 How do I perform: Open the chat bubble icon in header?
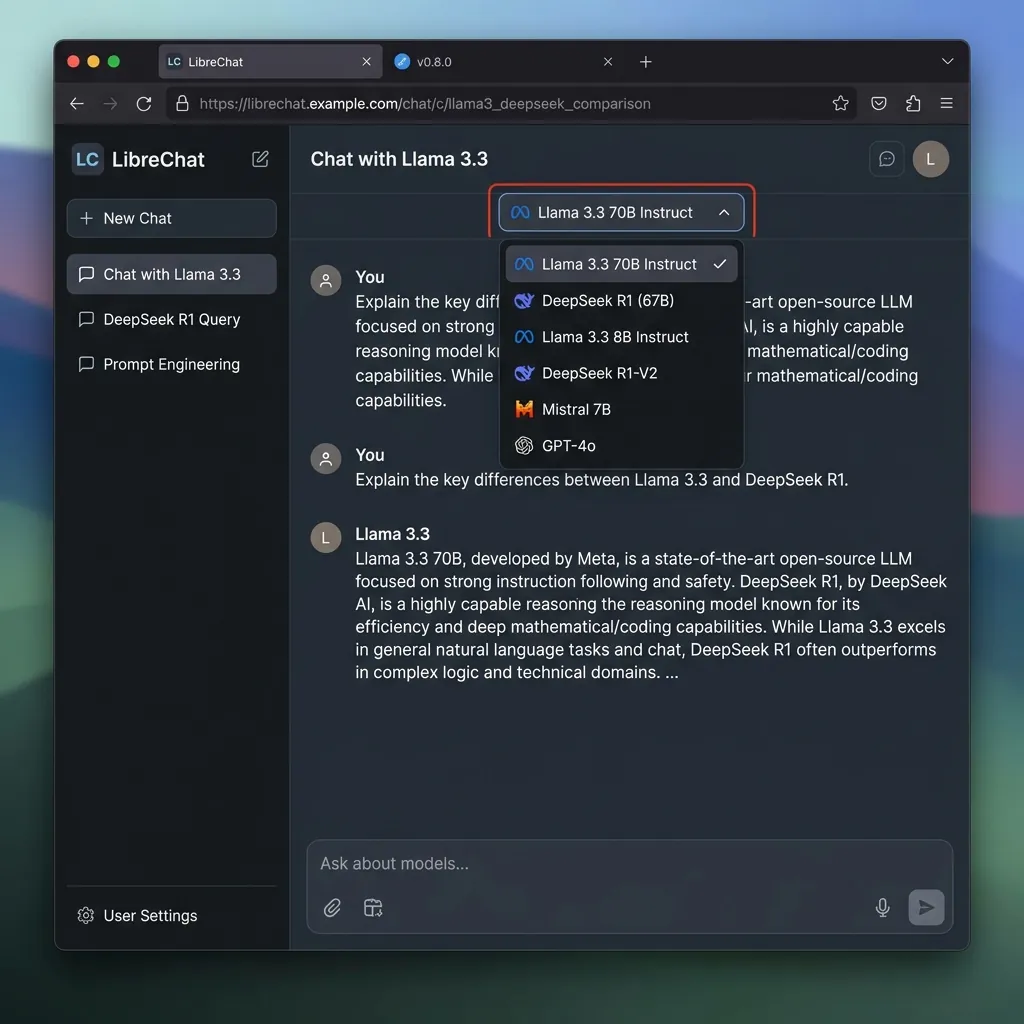click(x=886, y=159)
